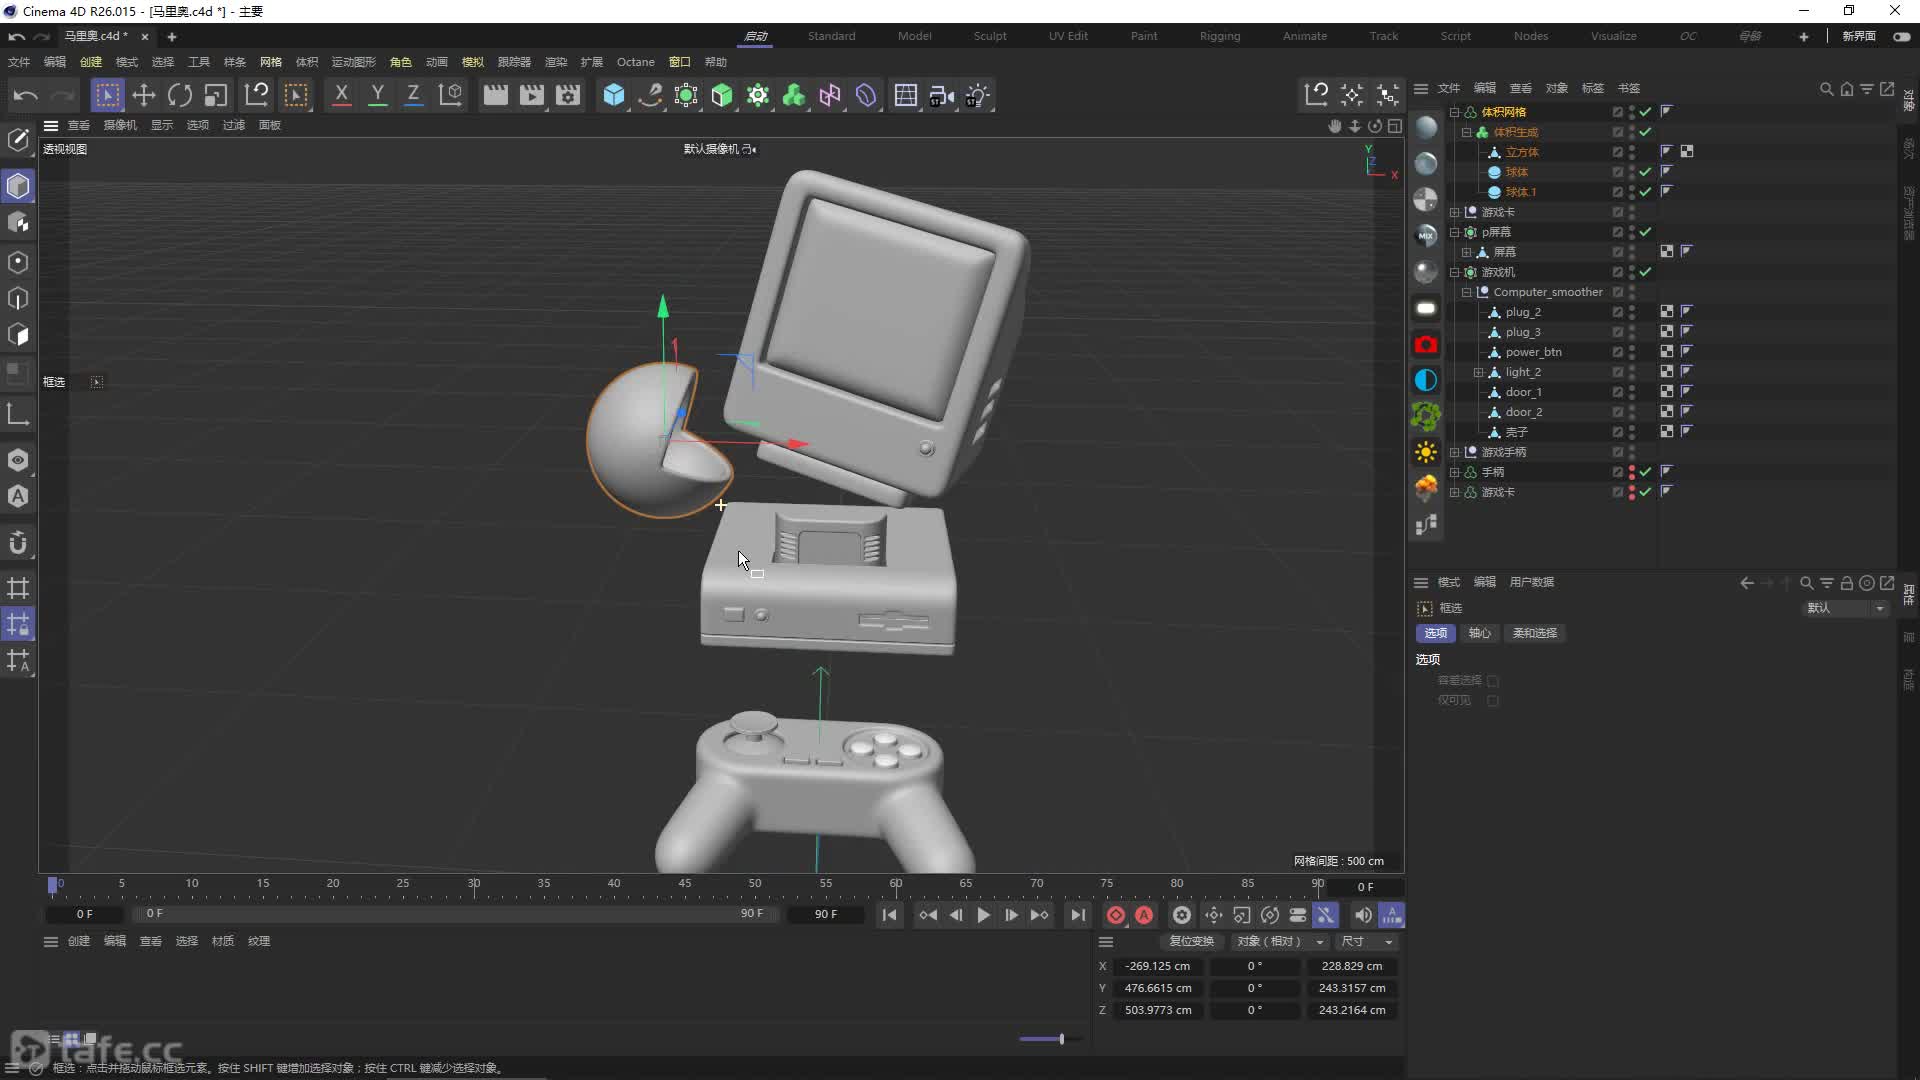Expand the 手柄 tree node
This screenshot has height=1080, width=1920.
point(1455,472)
